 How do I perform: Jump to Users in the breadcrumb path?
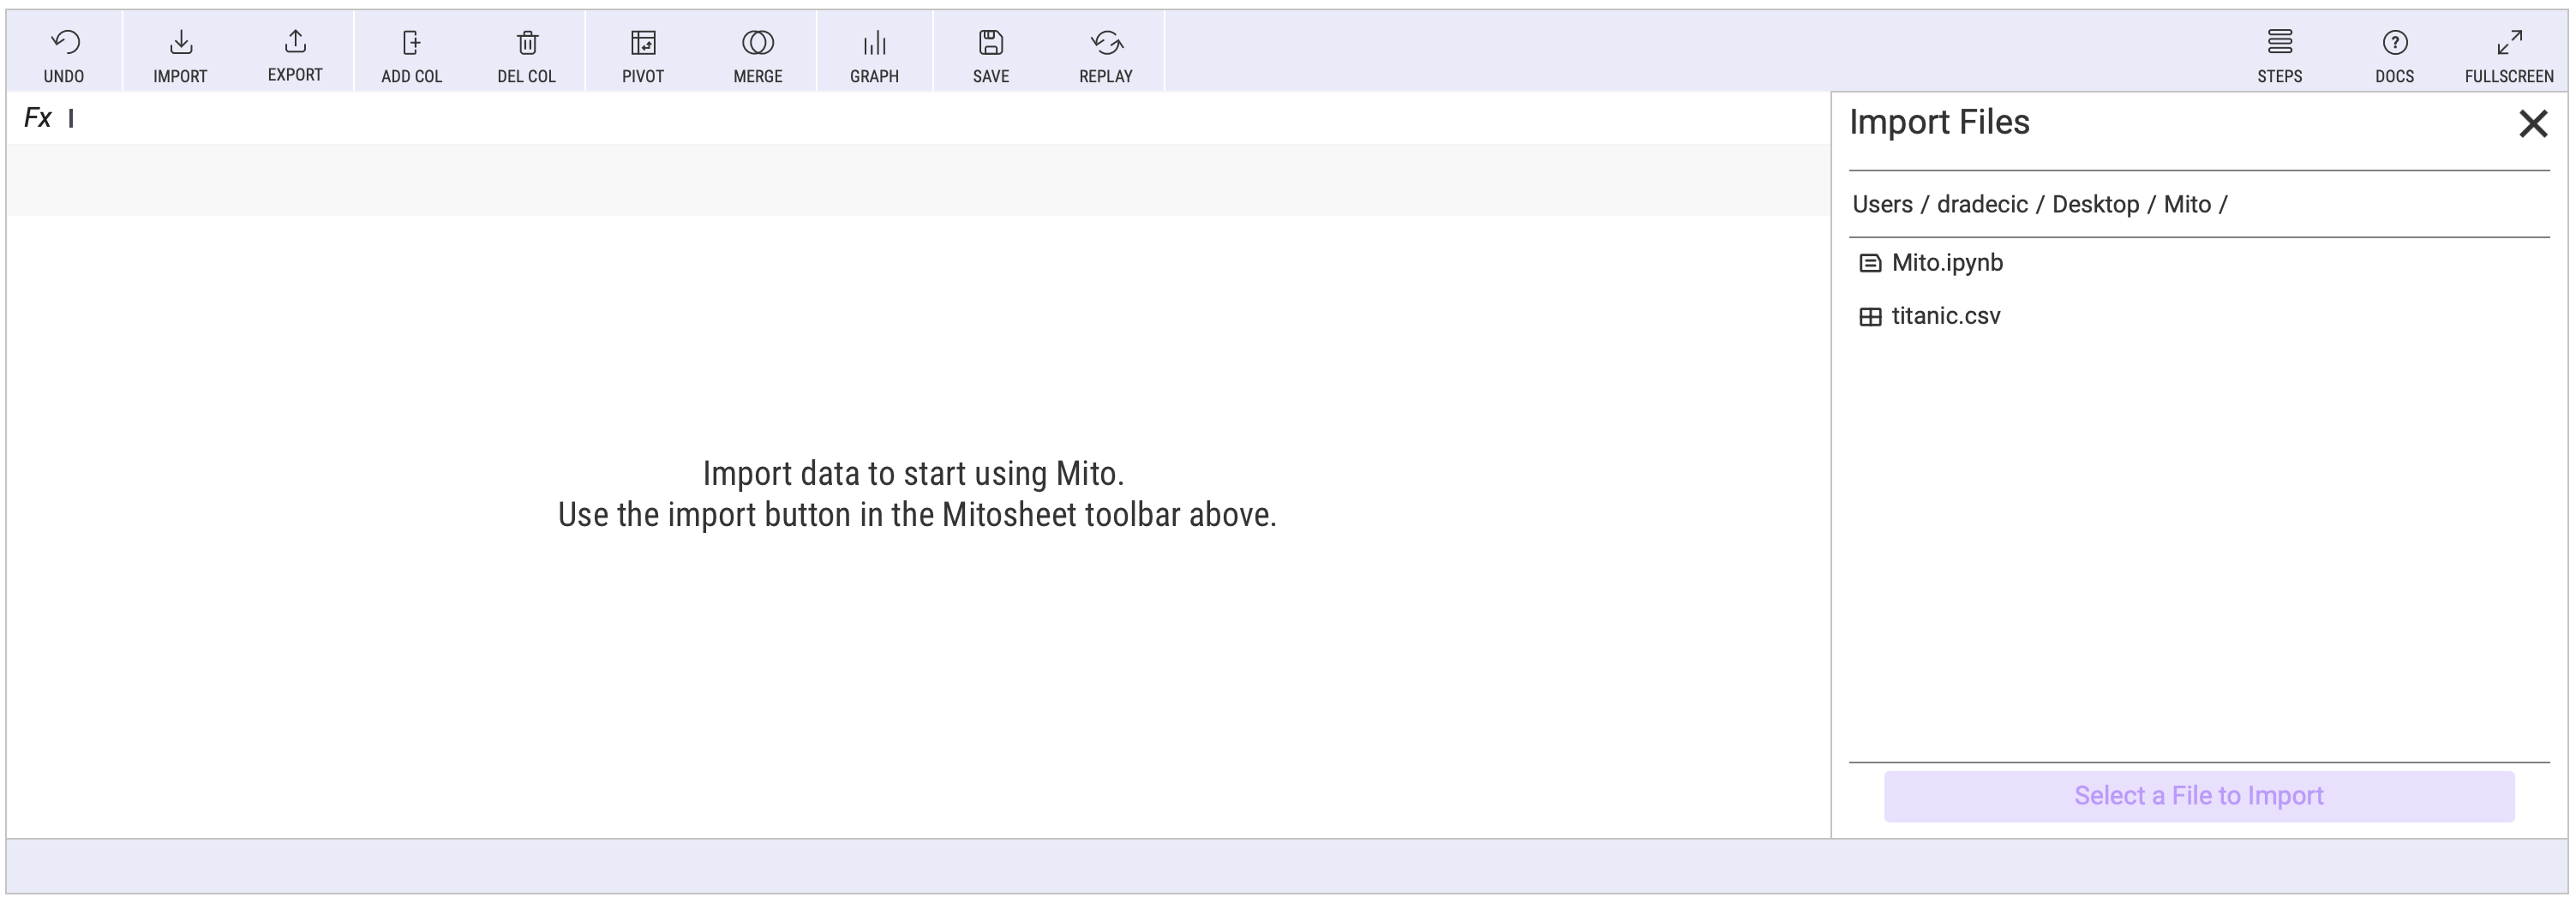pos(1882,204)
